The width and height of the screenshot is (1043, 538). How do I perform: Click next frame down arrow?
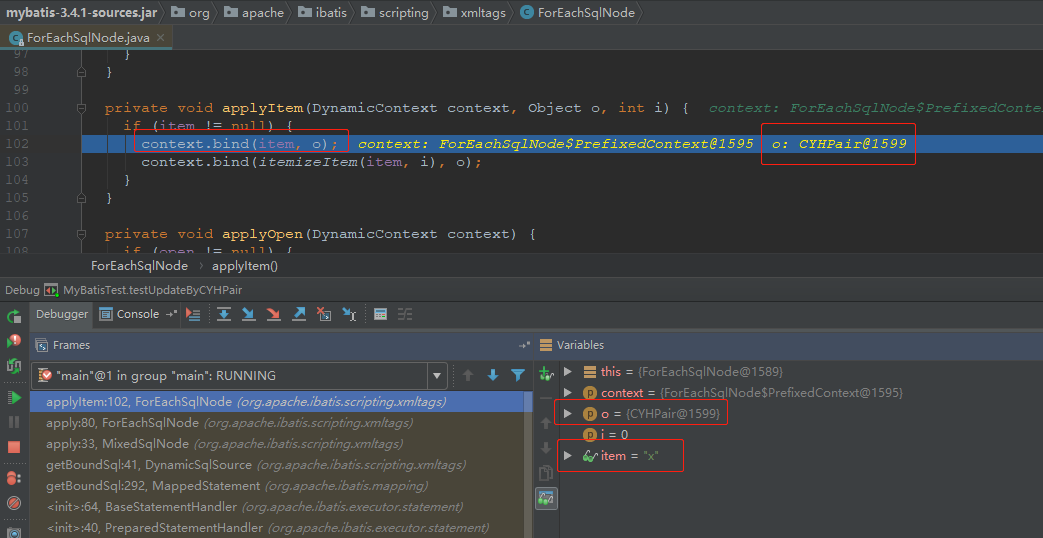pos(493,376)
